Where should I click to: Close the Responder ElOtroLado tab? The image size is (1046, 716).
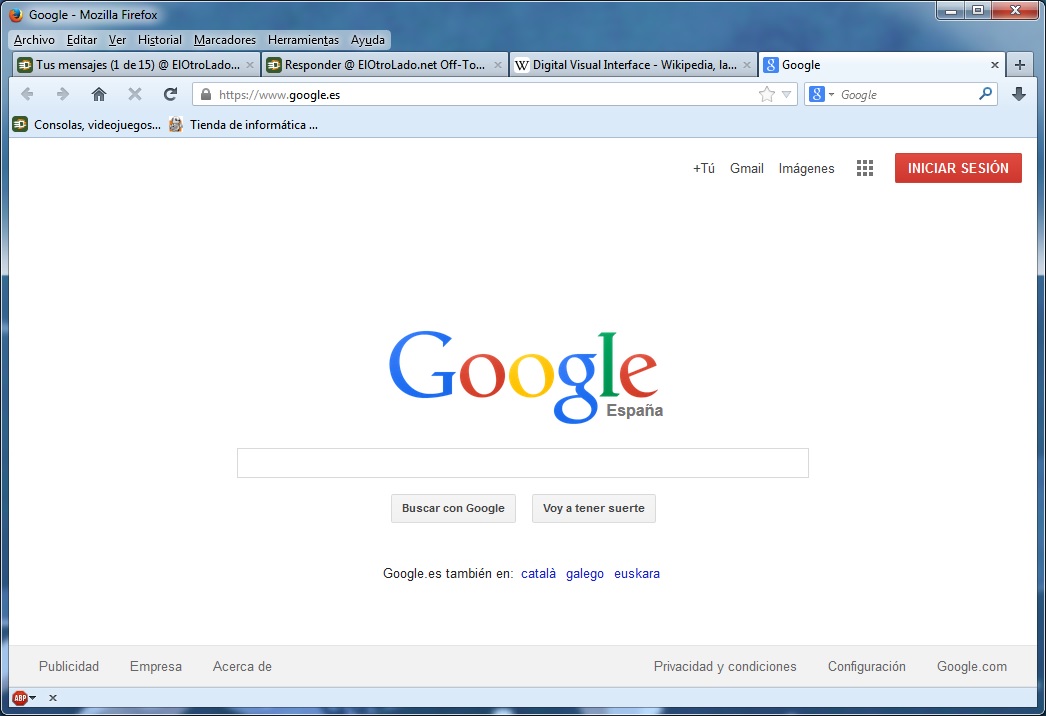click(x=498, y=65)
